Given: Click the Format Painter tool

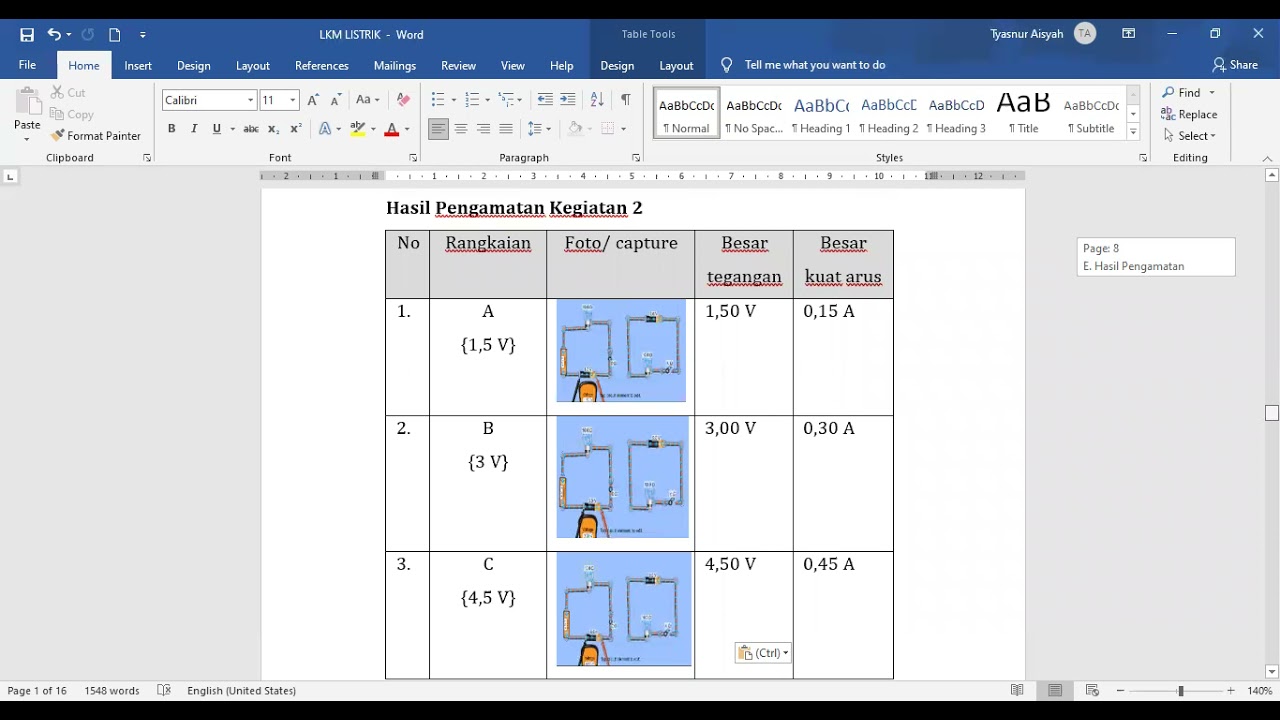Looking at the screenshot, I should (x=96, y=136).
